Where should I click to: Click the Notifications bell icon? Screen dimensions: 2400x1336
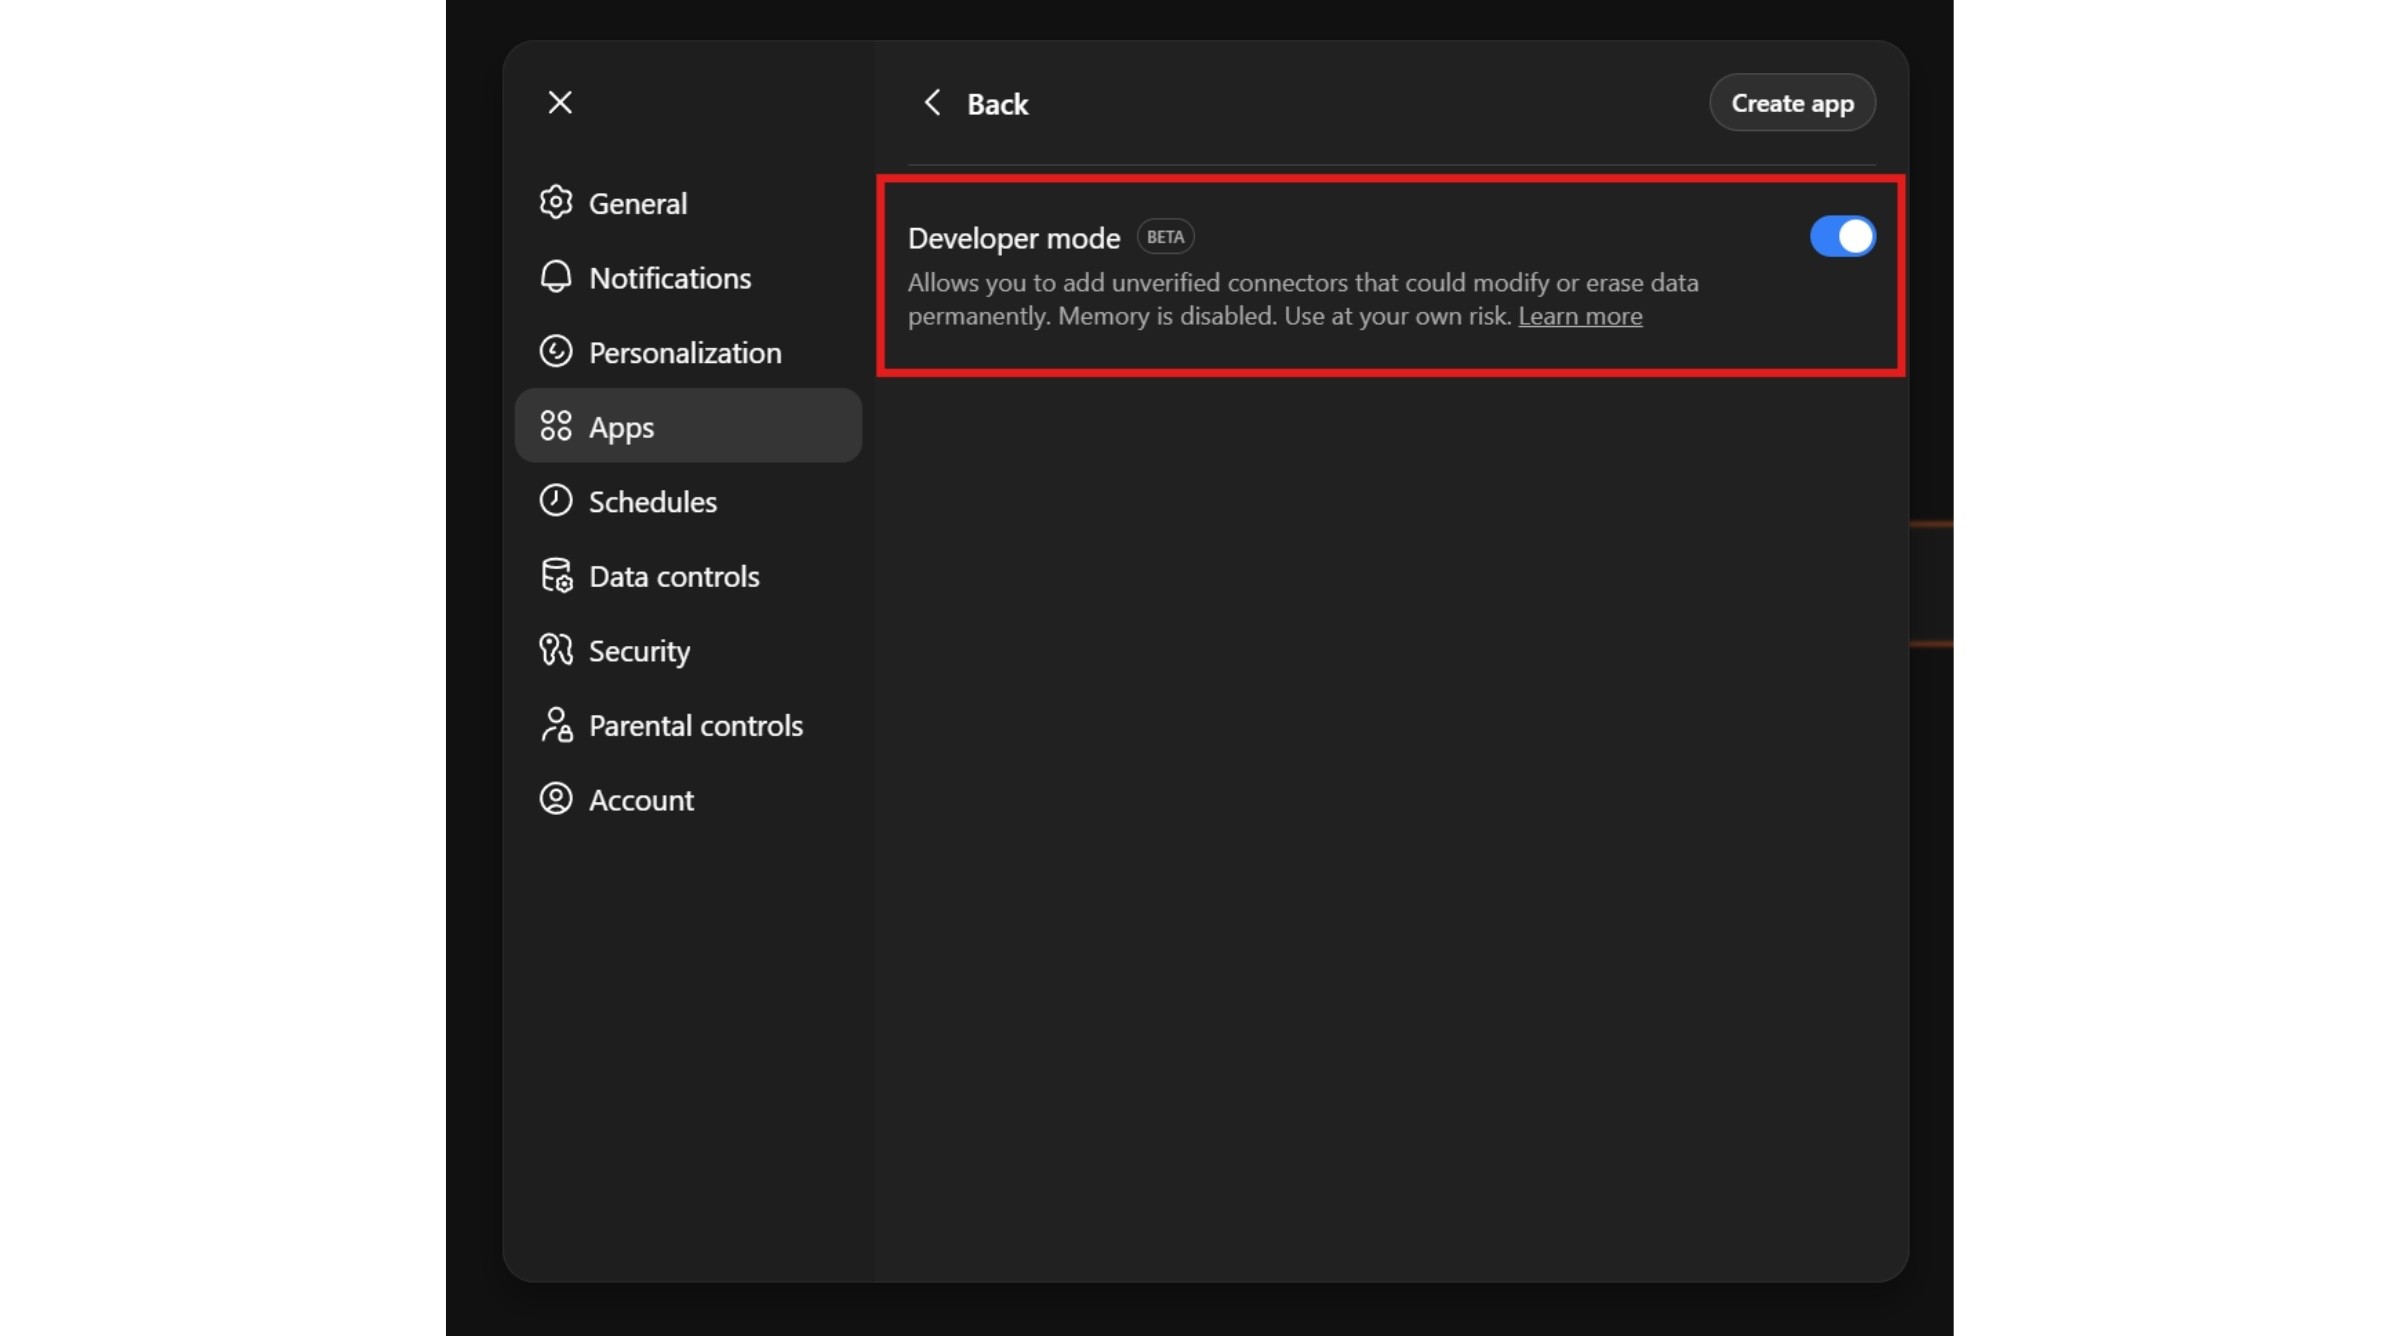[556, 277]
